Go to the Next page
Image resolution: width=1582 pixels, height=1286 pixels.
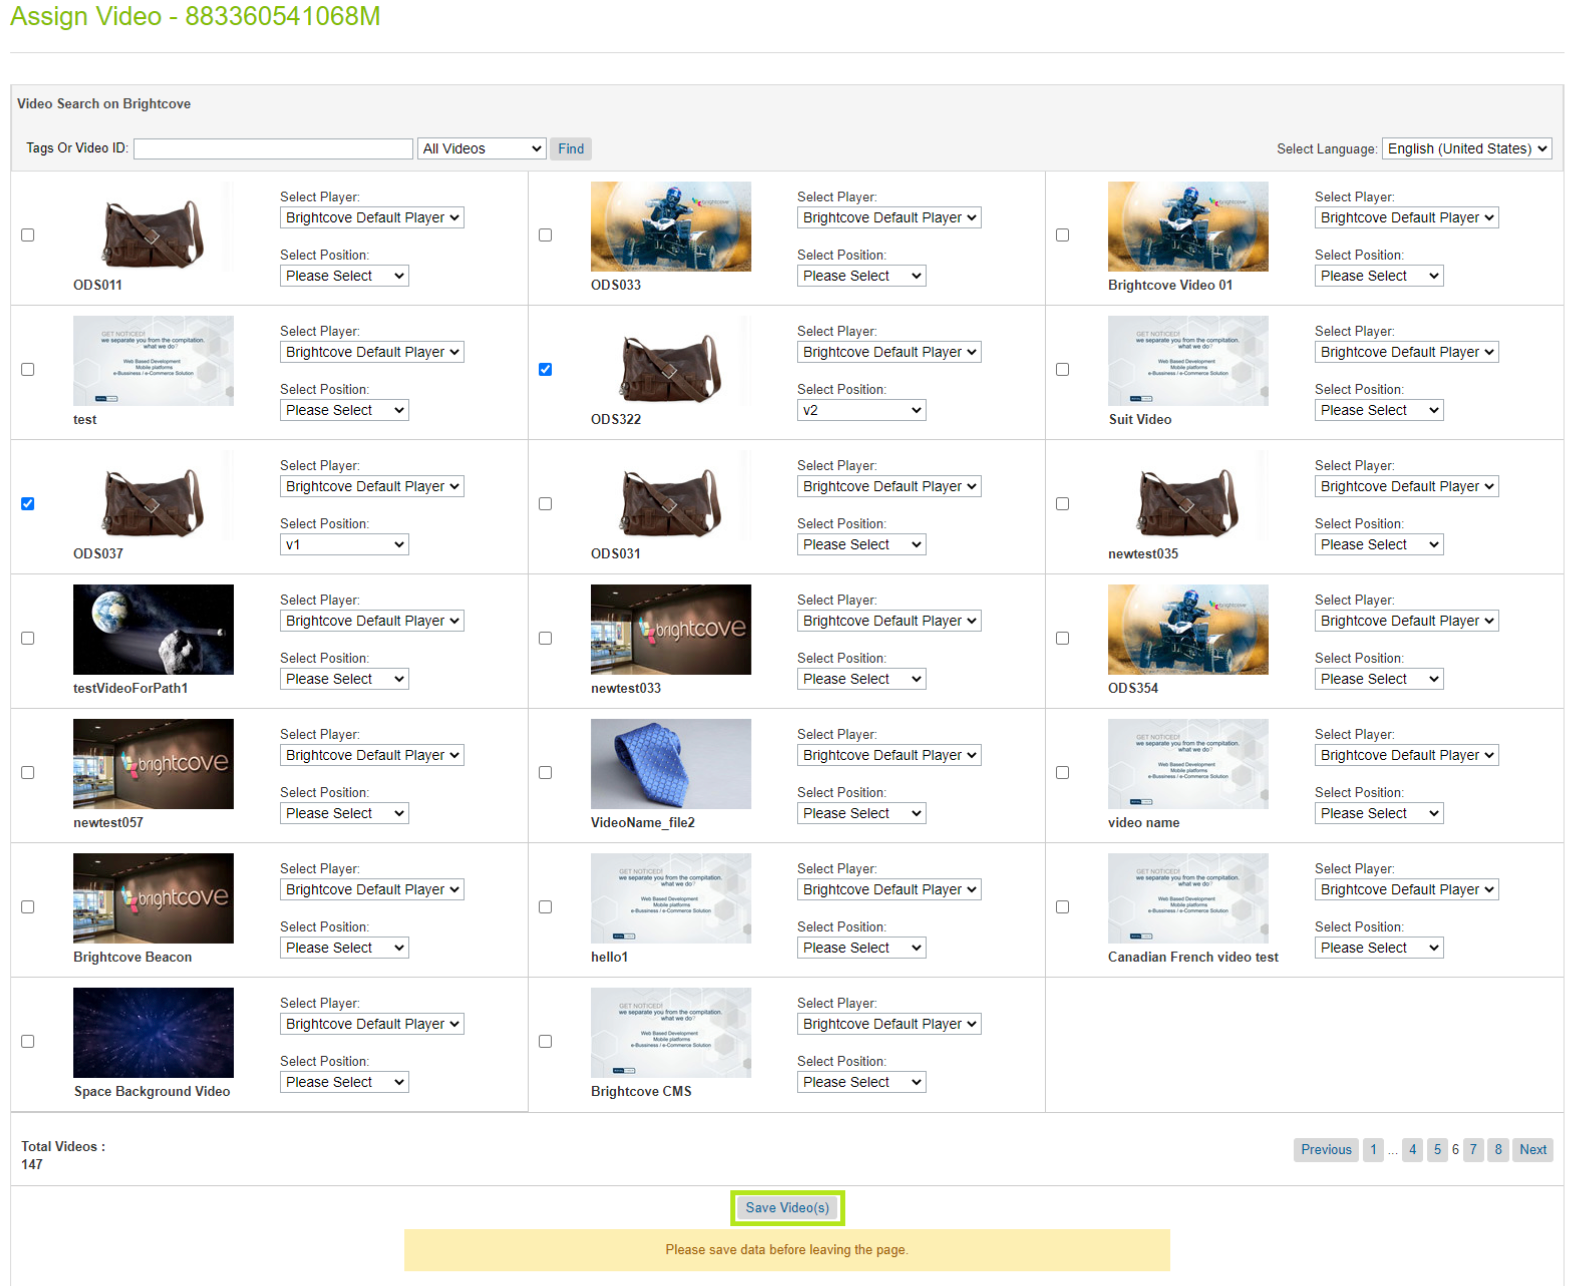(1532, 1150)
